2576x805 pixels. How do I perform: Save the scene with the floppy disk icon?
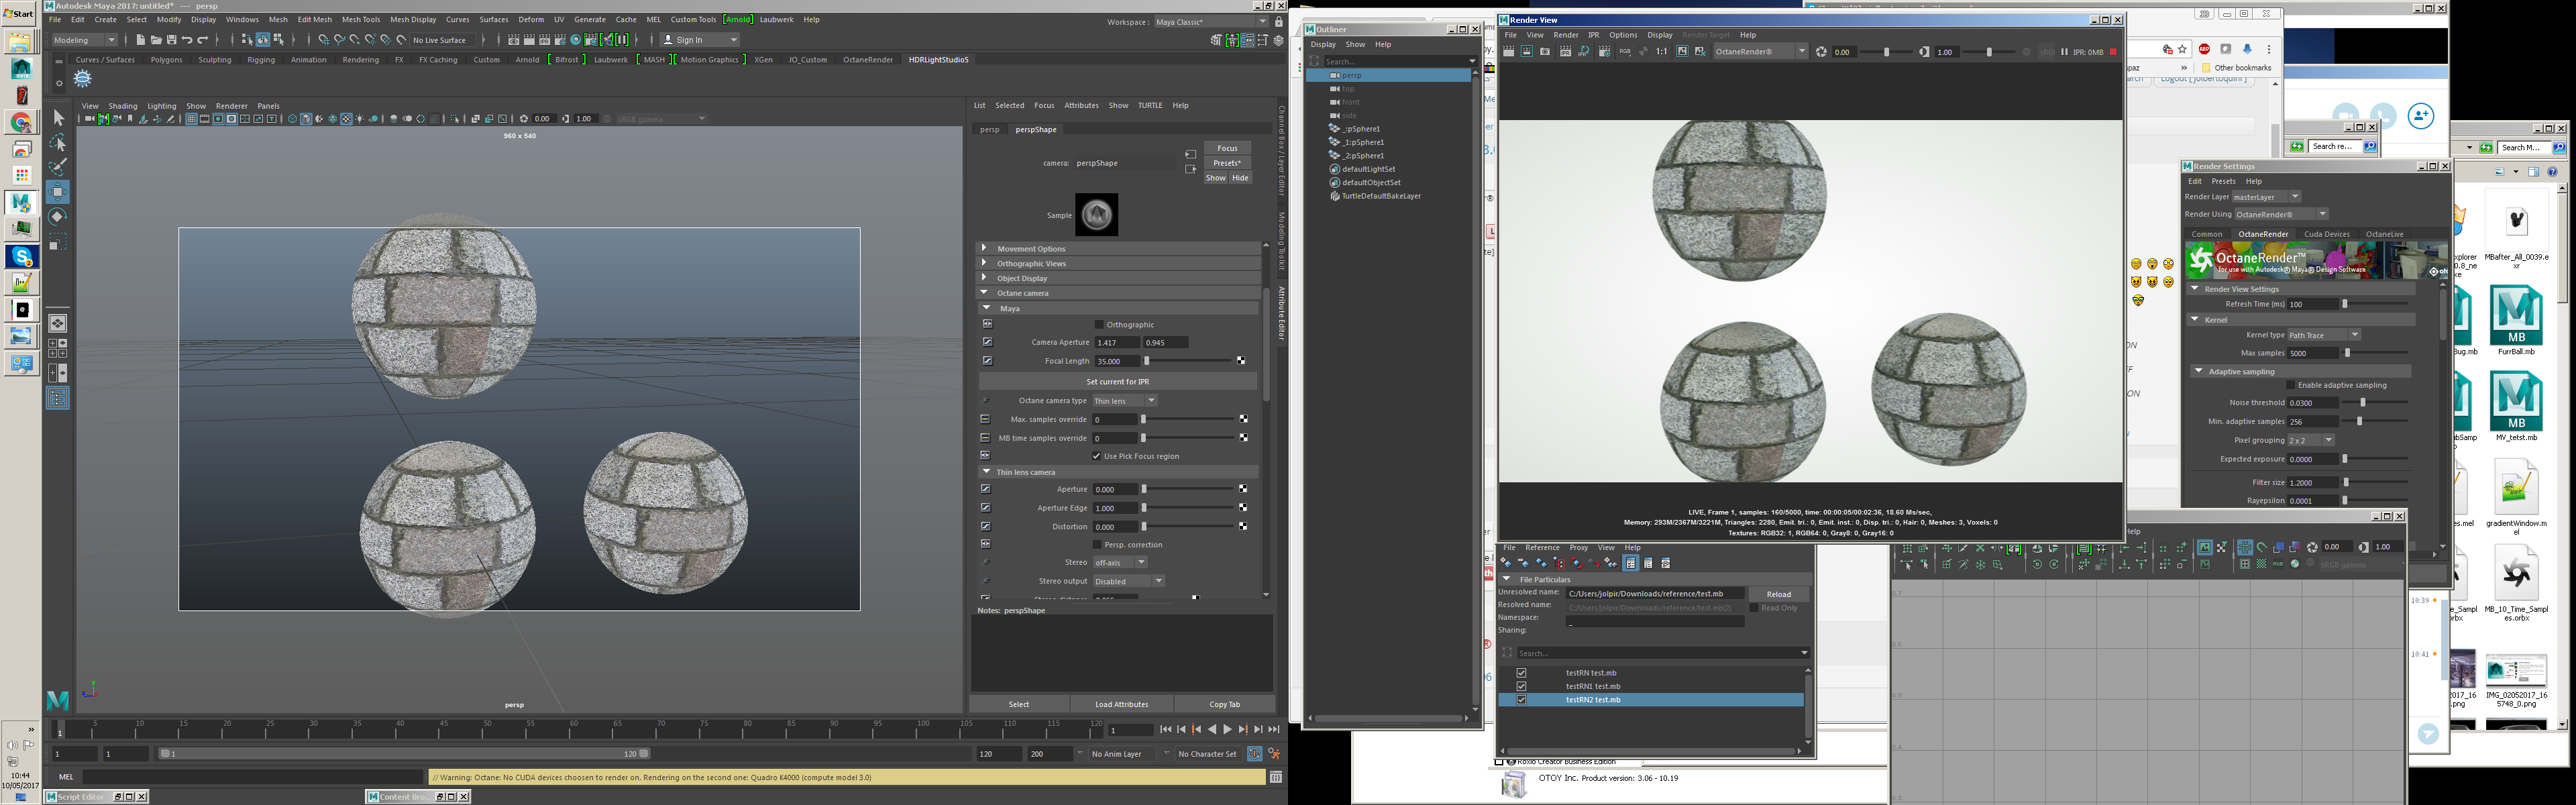171,40
